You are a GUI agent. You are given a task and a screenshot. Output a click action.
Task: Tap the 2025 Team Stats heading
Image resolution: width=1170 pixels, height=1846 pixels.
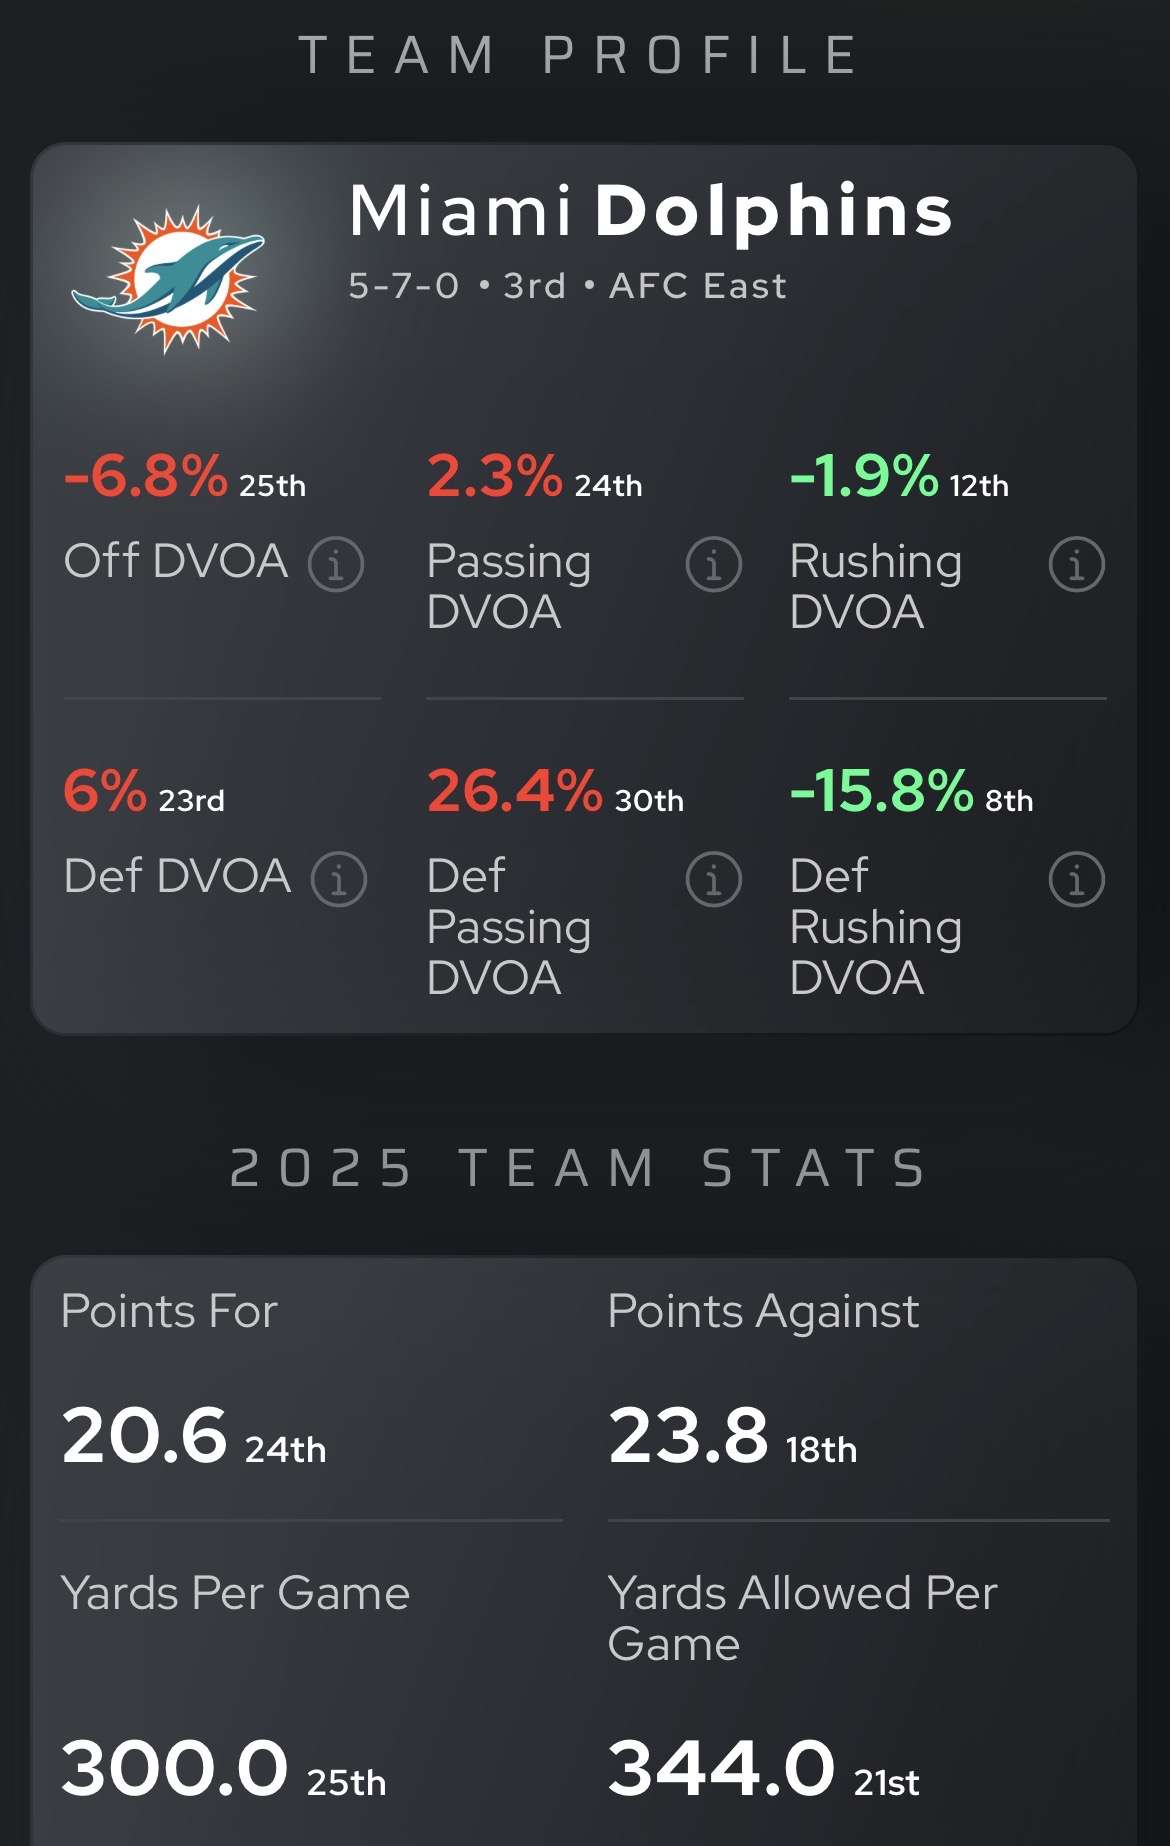pos(579,1168)
